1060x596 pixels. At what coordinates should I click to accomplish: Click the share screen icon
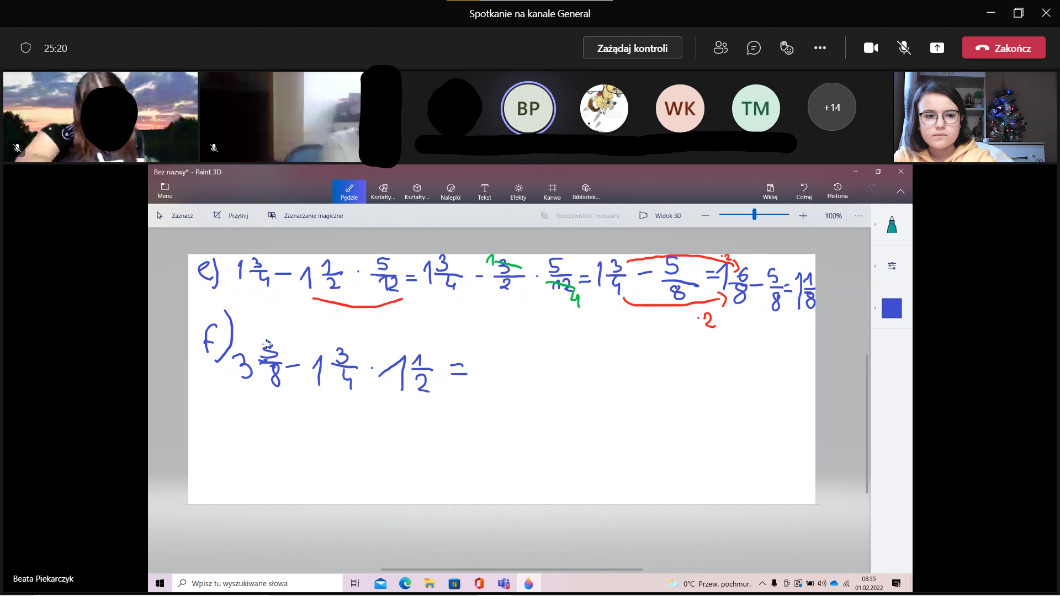pyautogui.click(x=936, y=48)
